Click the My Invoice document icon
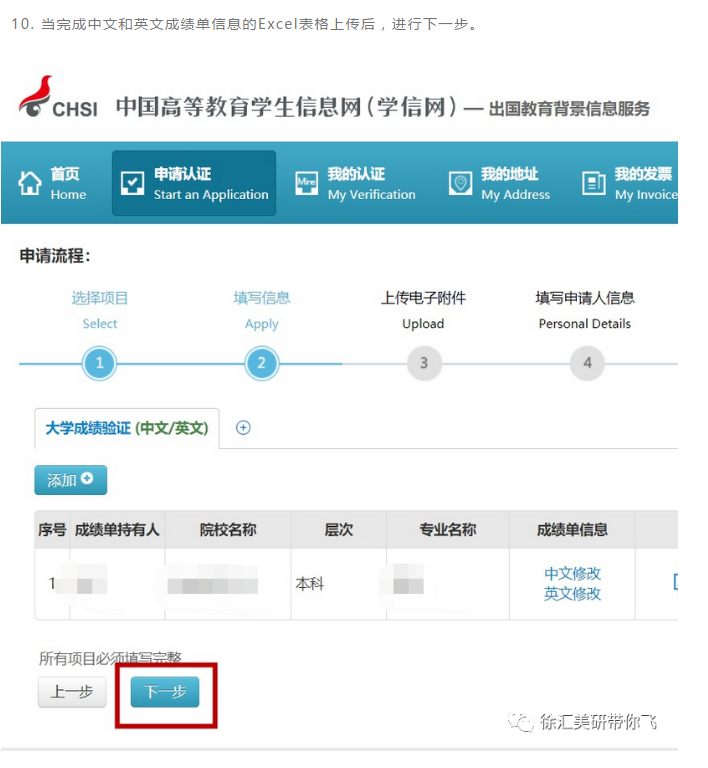This screenshot has width=708, height=768. tap(594, 183)
